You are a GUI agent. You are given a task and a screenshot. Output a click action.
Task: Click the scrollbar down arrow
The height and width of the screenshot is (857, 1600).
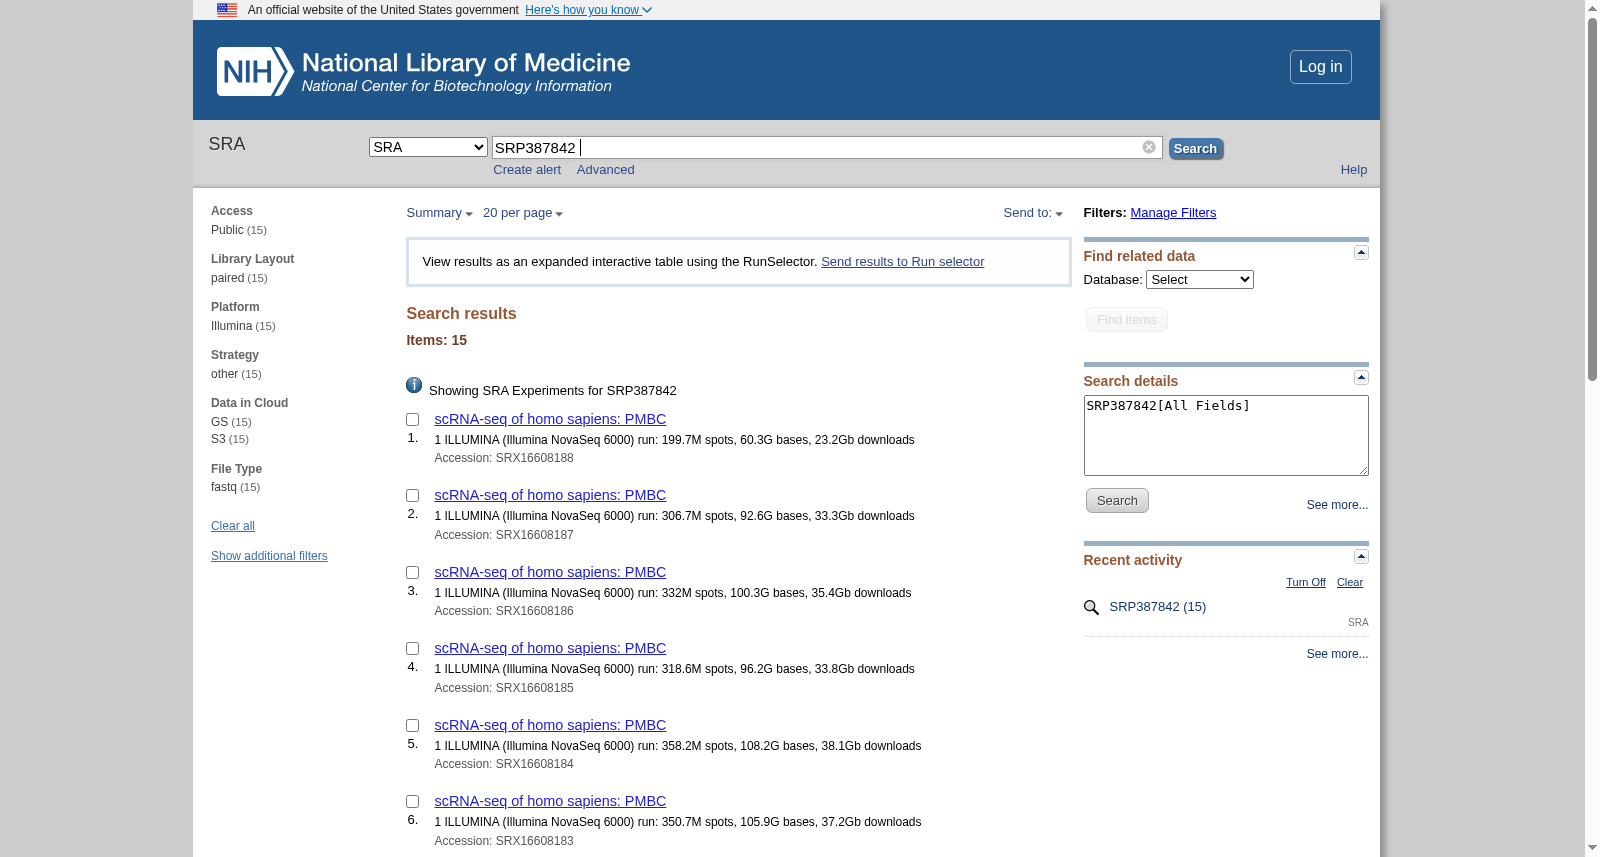pos(1592,848)
